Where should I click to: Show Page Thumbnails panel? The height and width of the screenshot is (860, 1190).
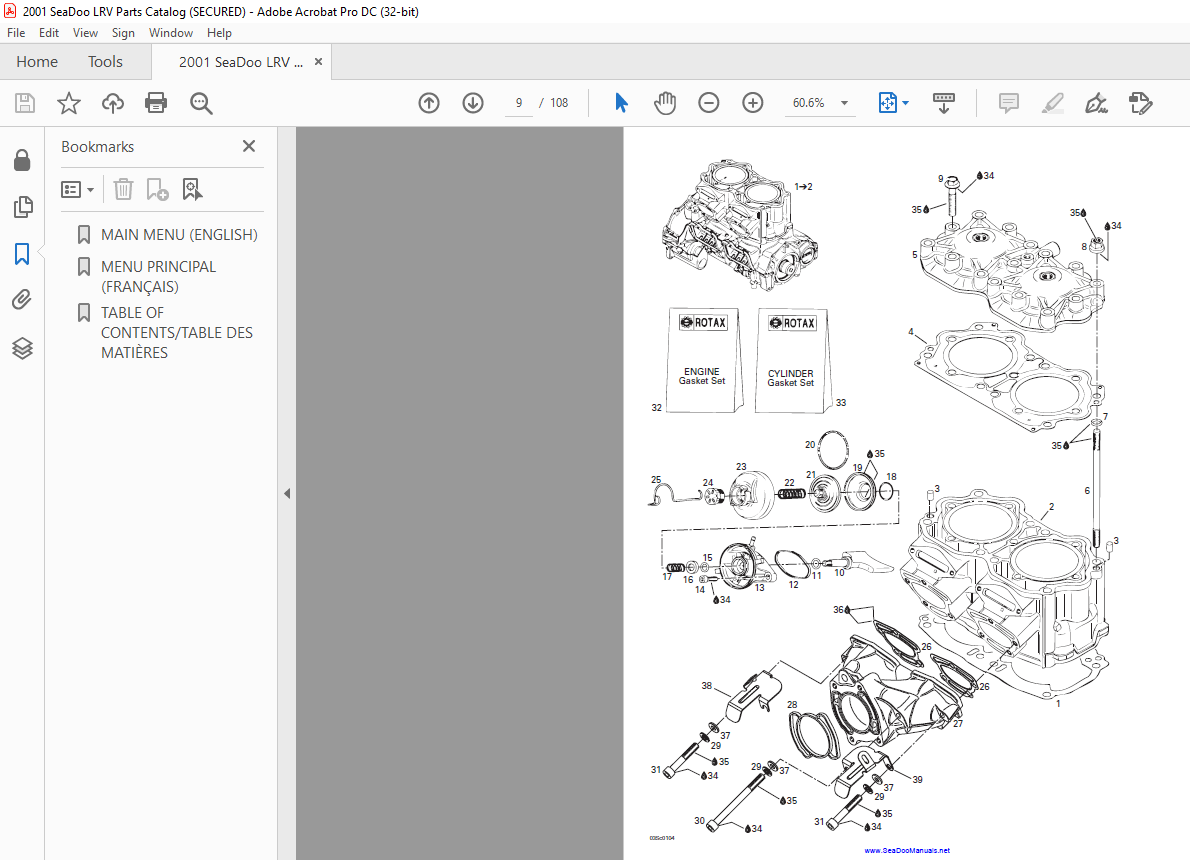pos(23,206)
